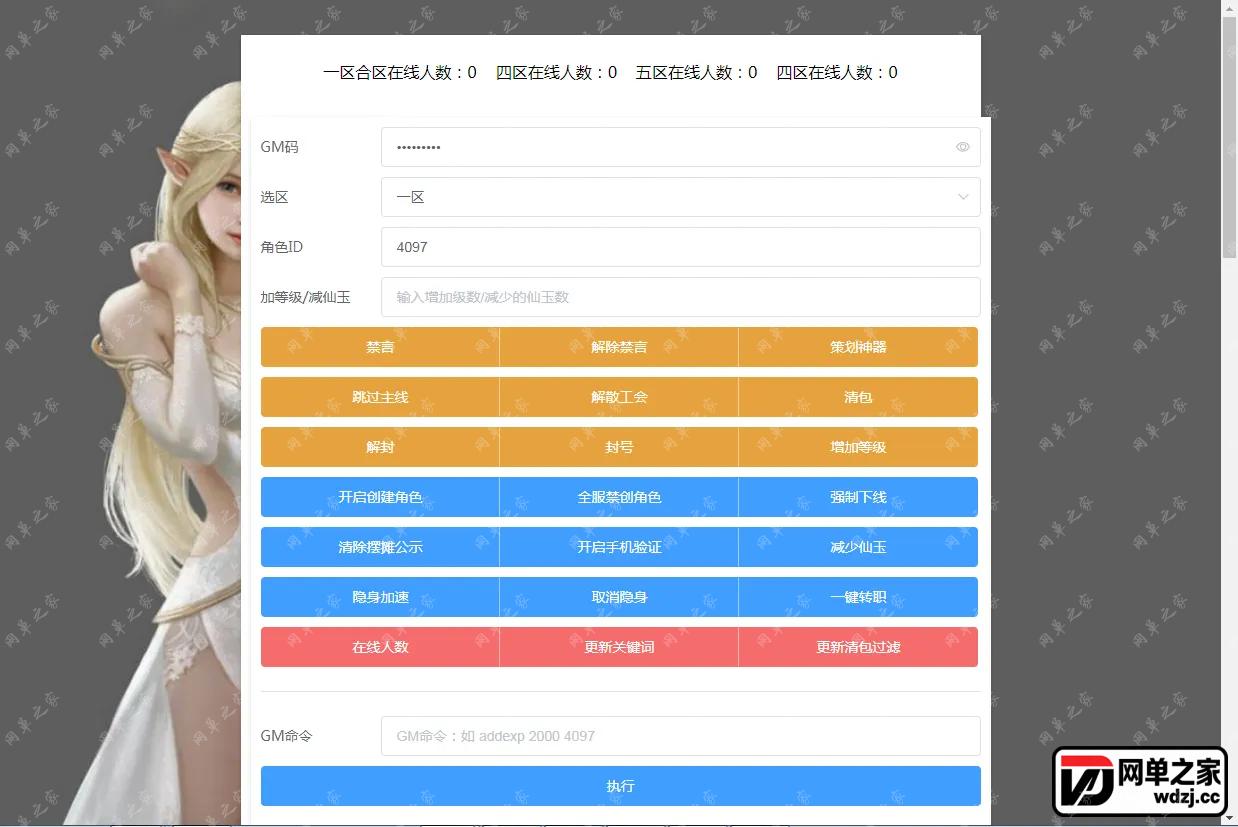
Task: Click the red 在线人数 button
Action: pos(380,647)
